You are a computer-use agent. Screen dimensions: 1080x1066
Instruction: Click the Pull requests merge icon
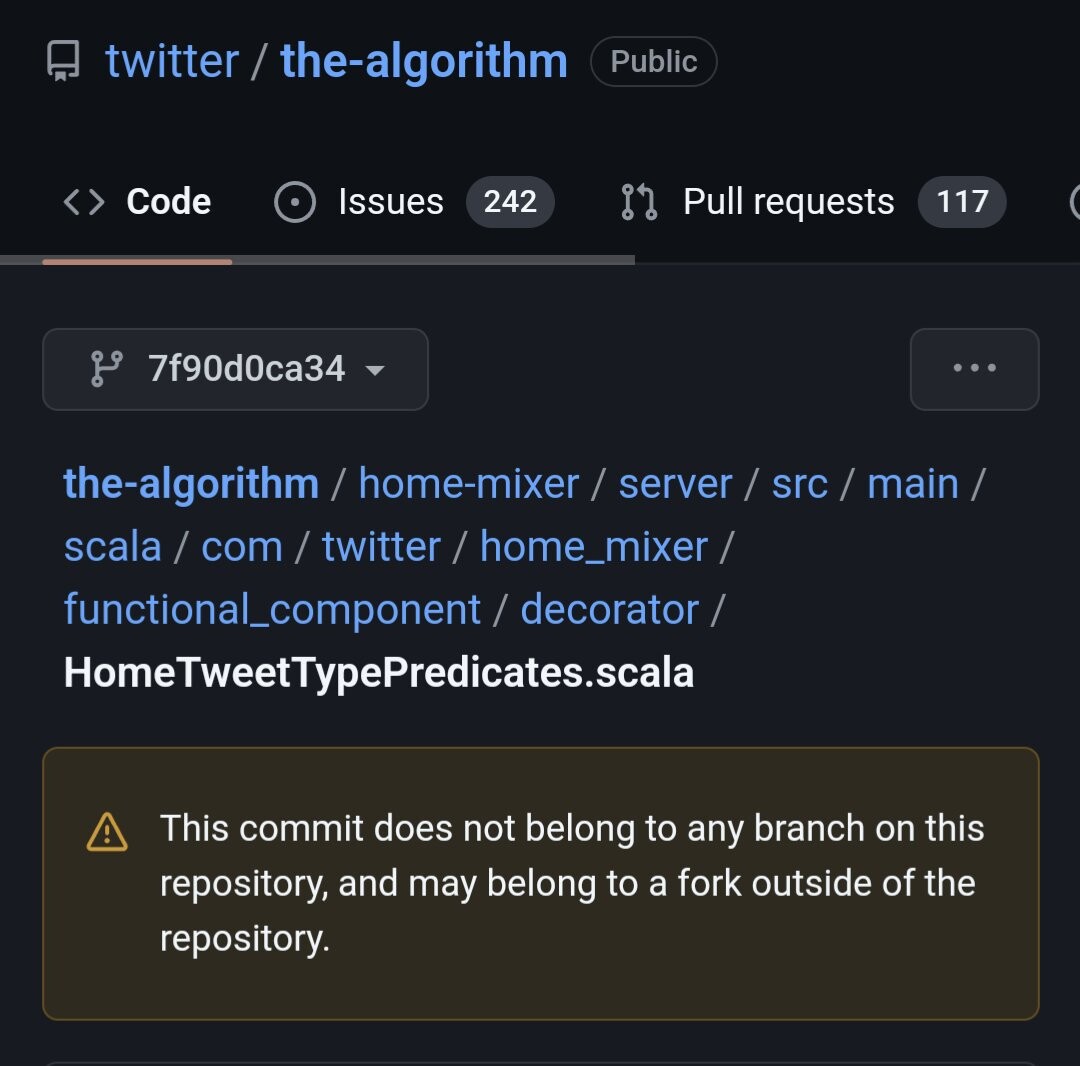tap(639, 202)
